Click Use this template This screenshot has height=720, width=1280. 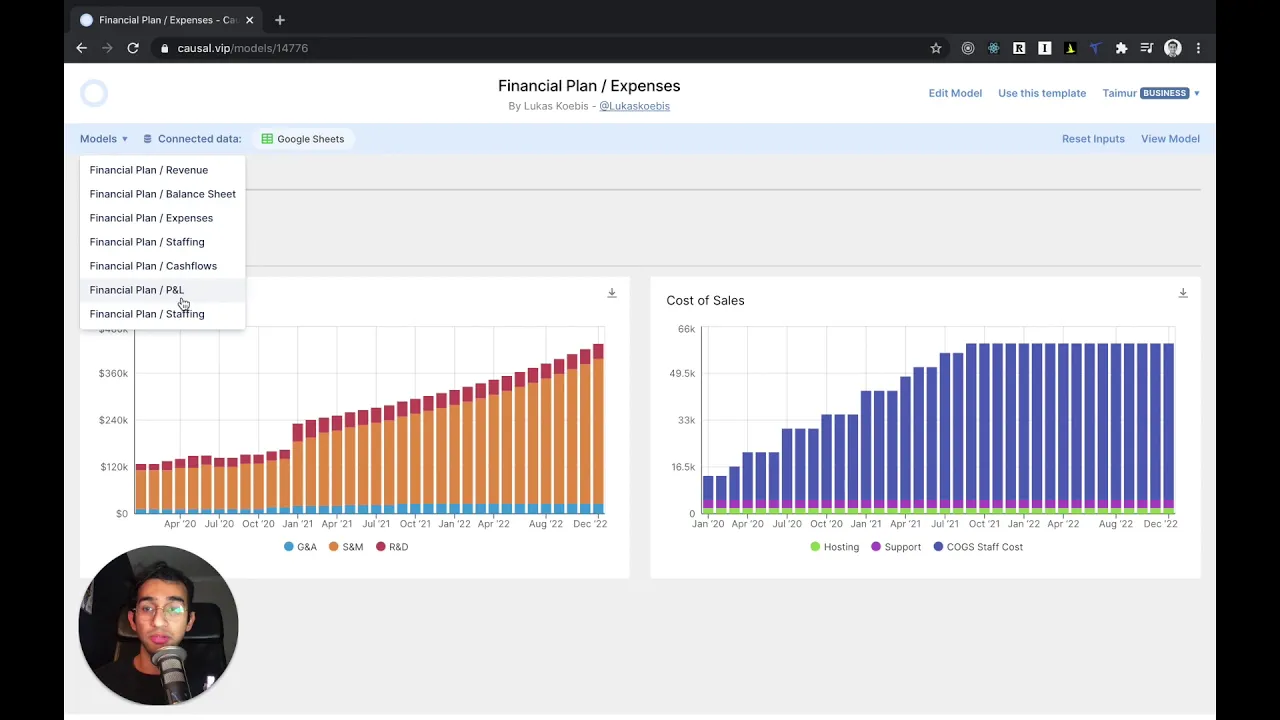coord(1042,93)
